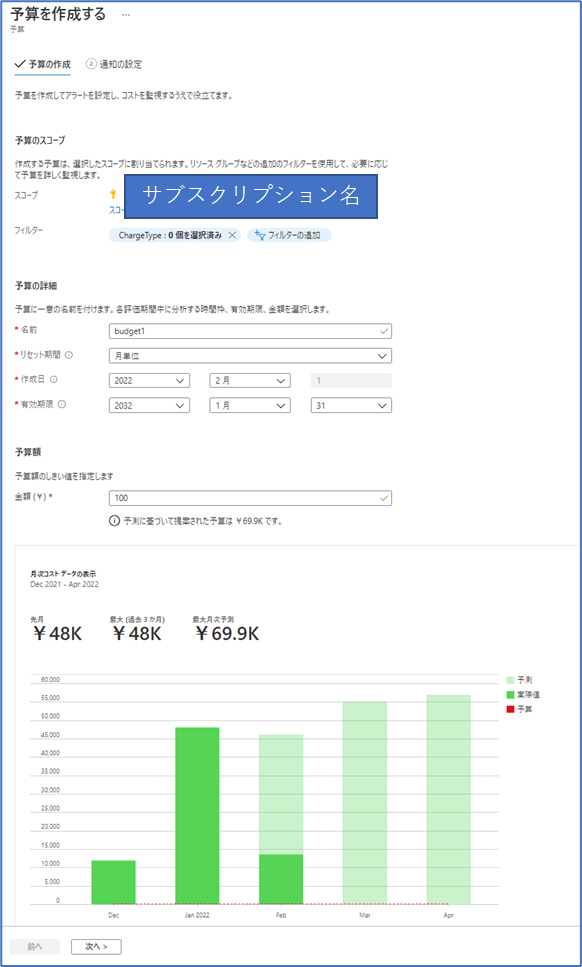This screenshot has width=582, height=967.
Task: Open the 作成日 year dropdown 2022
Action: click(x=149, y=381)
